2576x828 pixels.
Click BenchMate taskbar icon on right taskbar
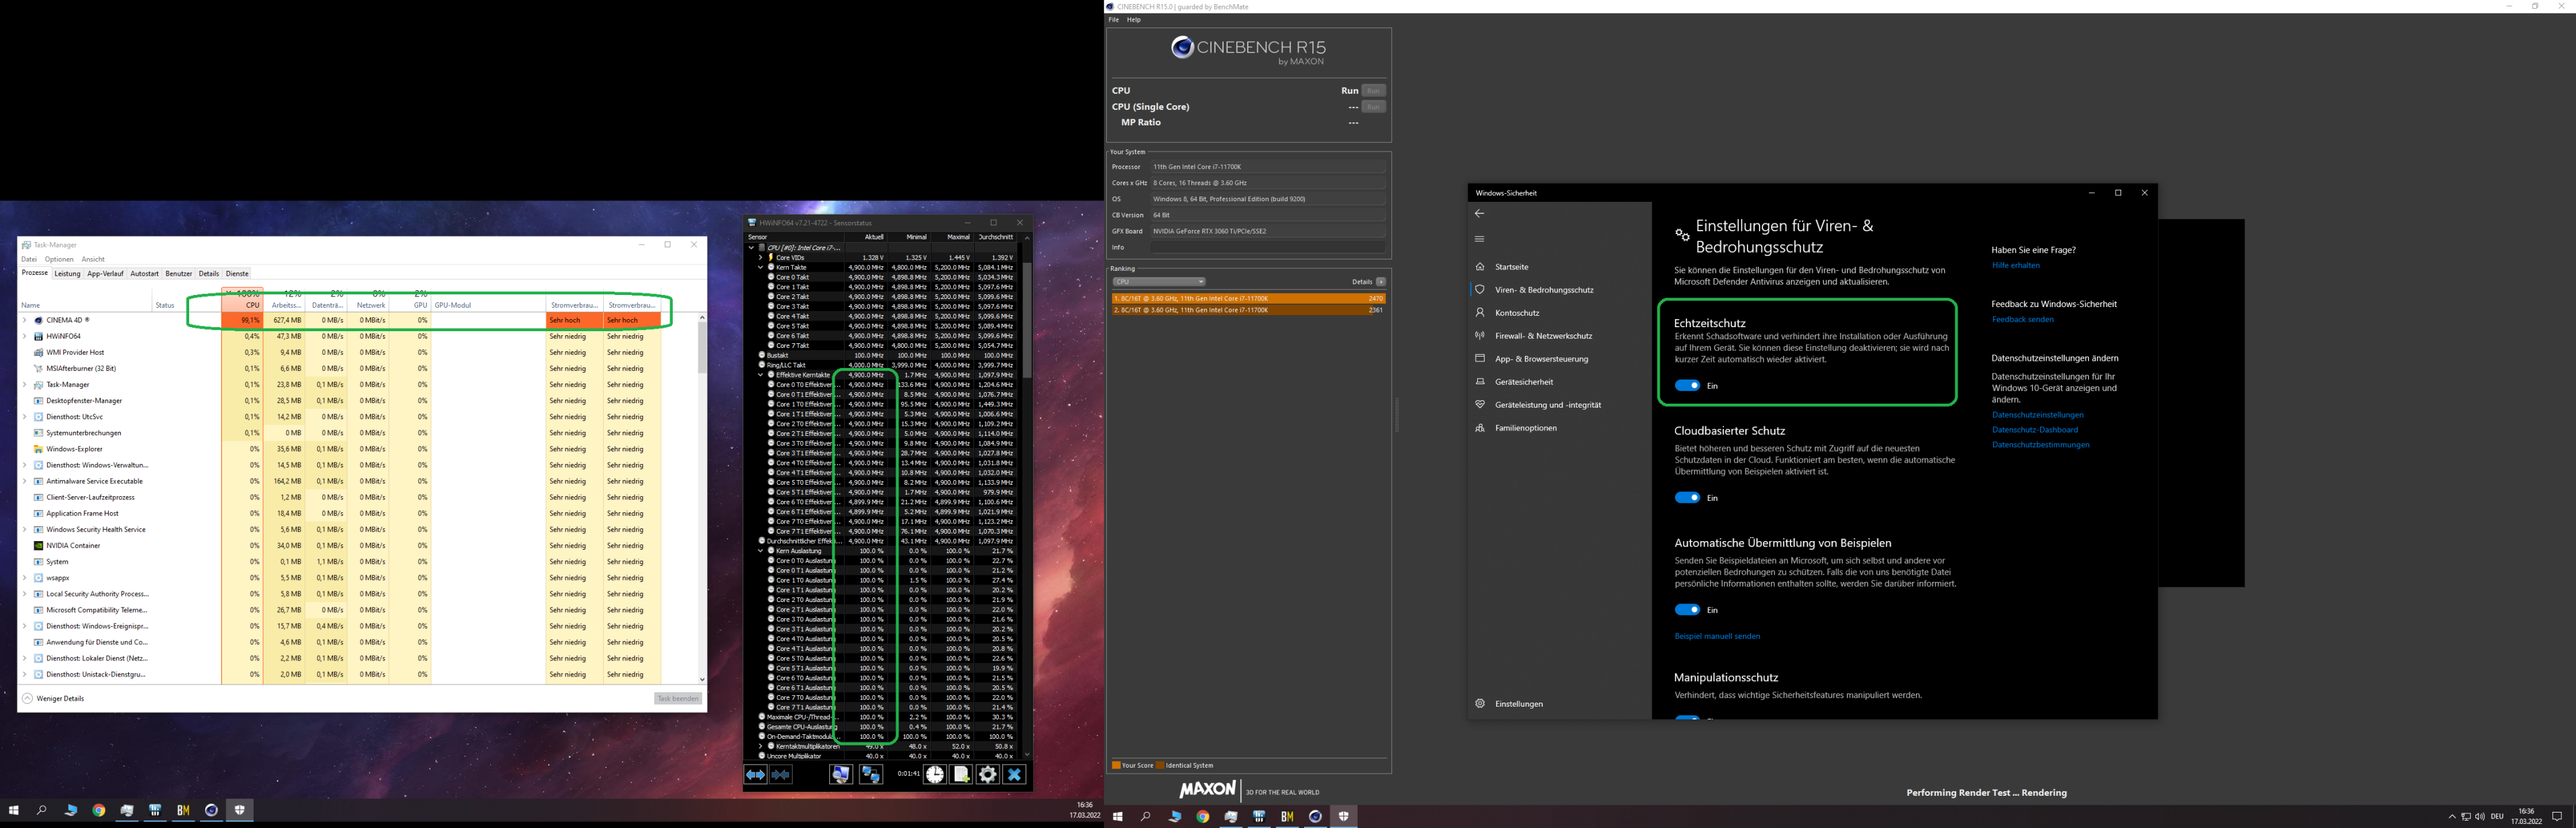(x=1287, y=817)
